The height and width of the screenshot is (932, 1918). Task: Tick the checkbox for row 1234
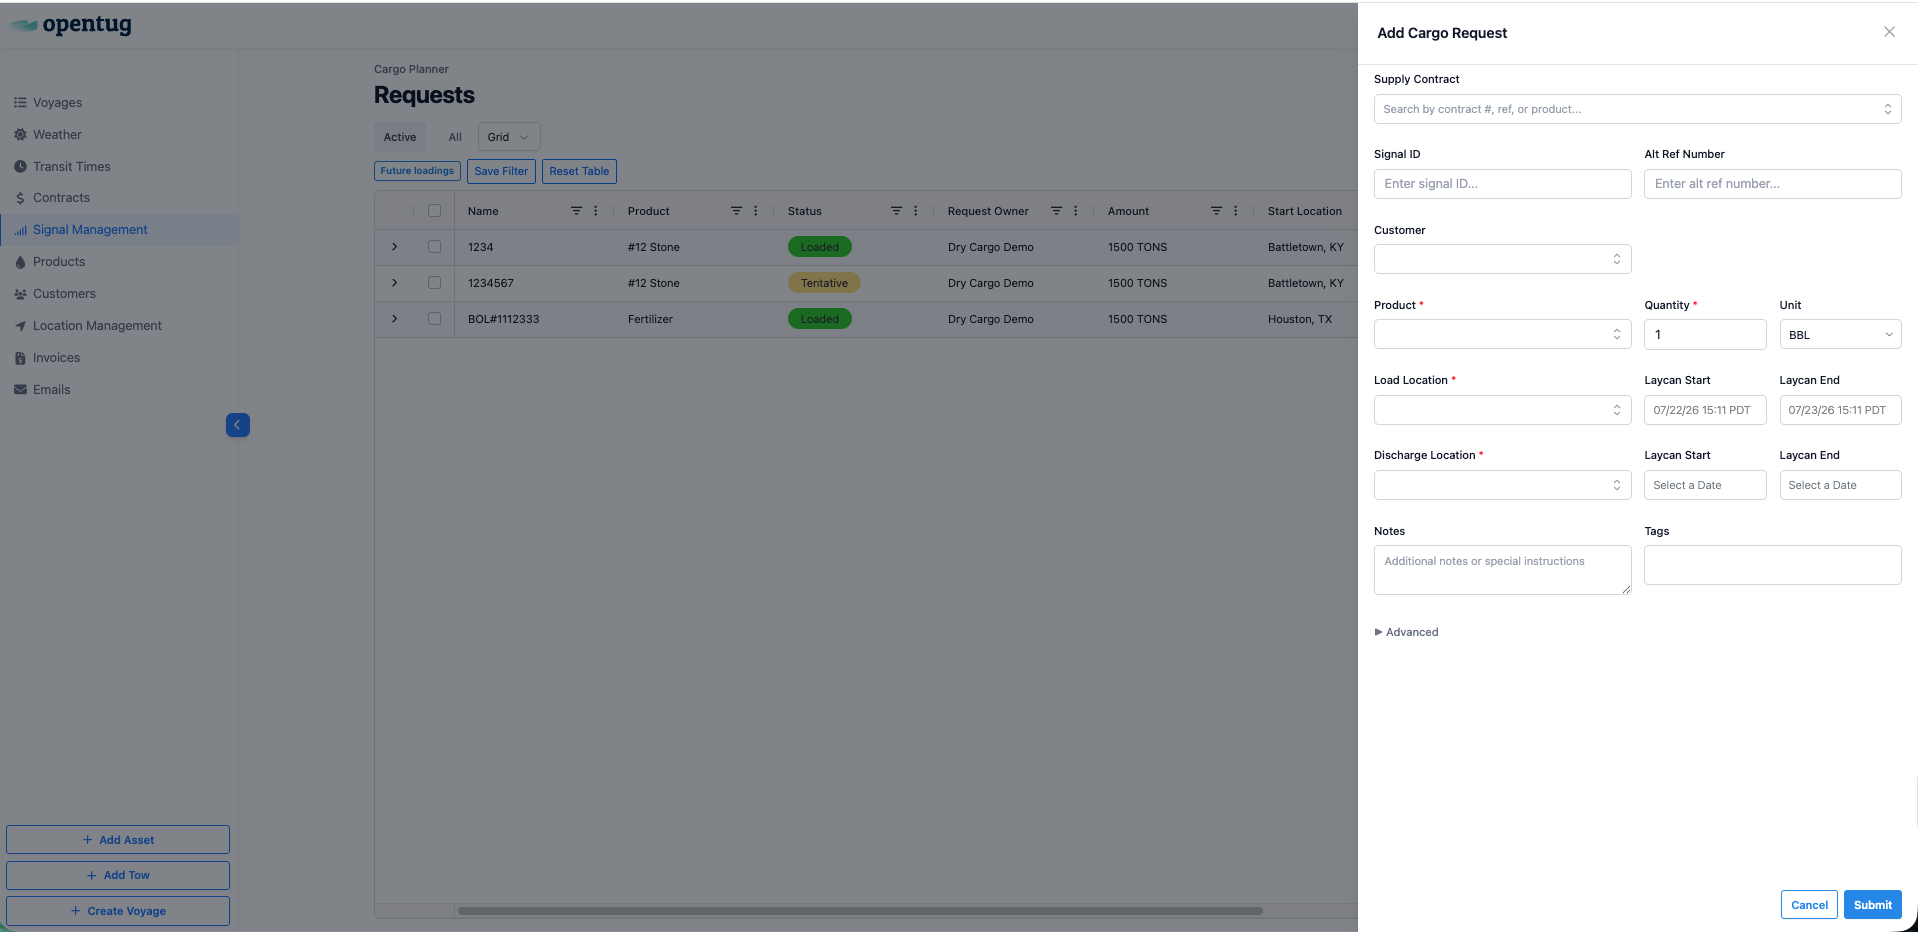[x=434, y=247]
